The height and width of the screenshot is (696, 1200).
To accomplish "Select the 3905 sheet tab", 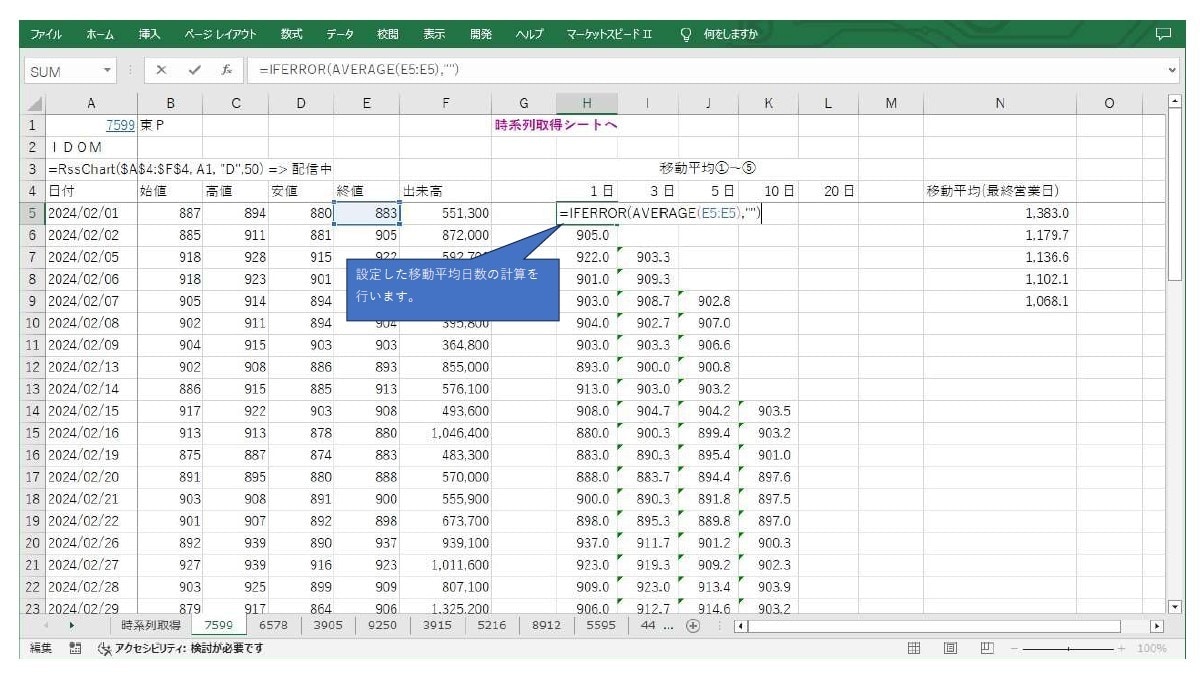I will 328,626.
